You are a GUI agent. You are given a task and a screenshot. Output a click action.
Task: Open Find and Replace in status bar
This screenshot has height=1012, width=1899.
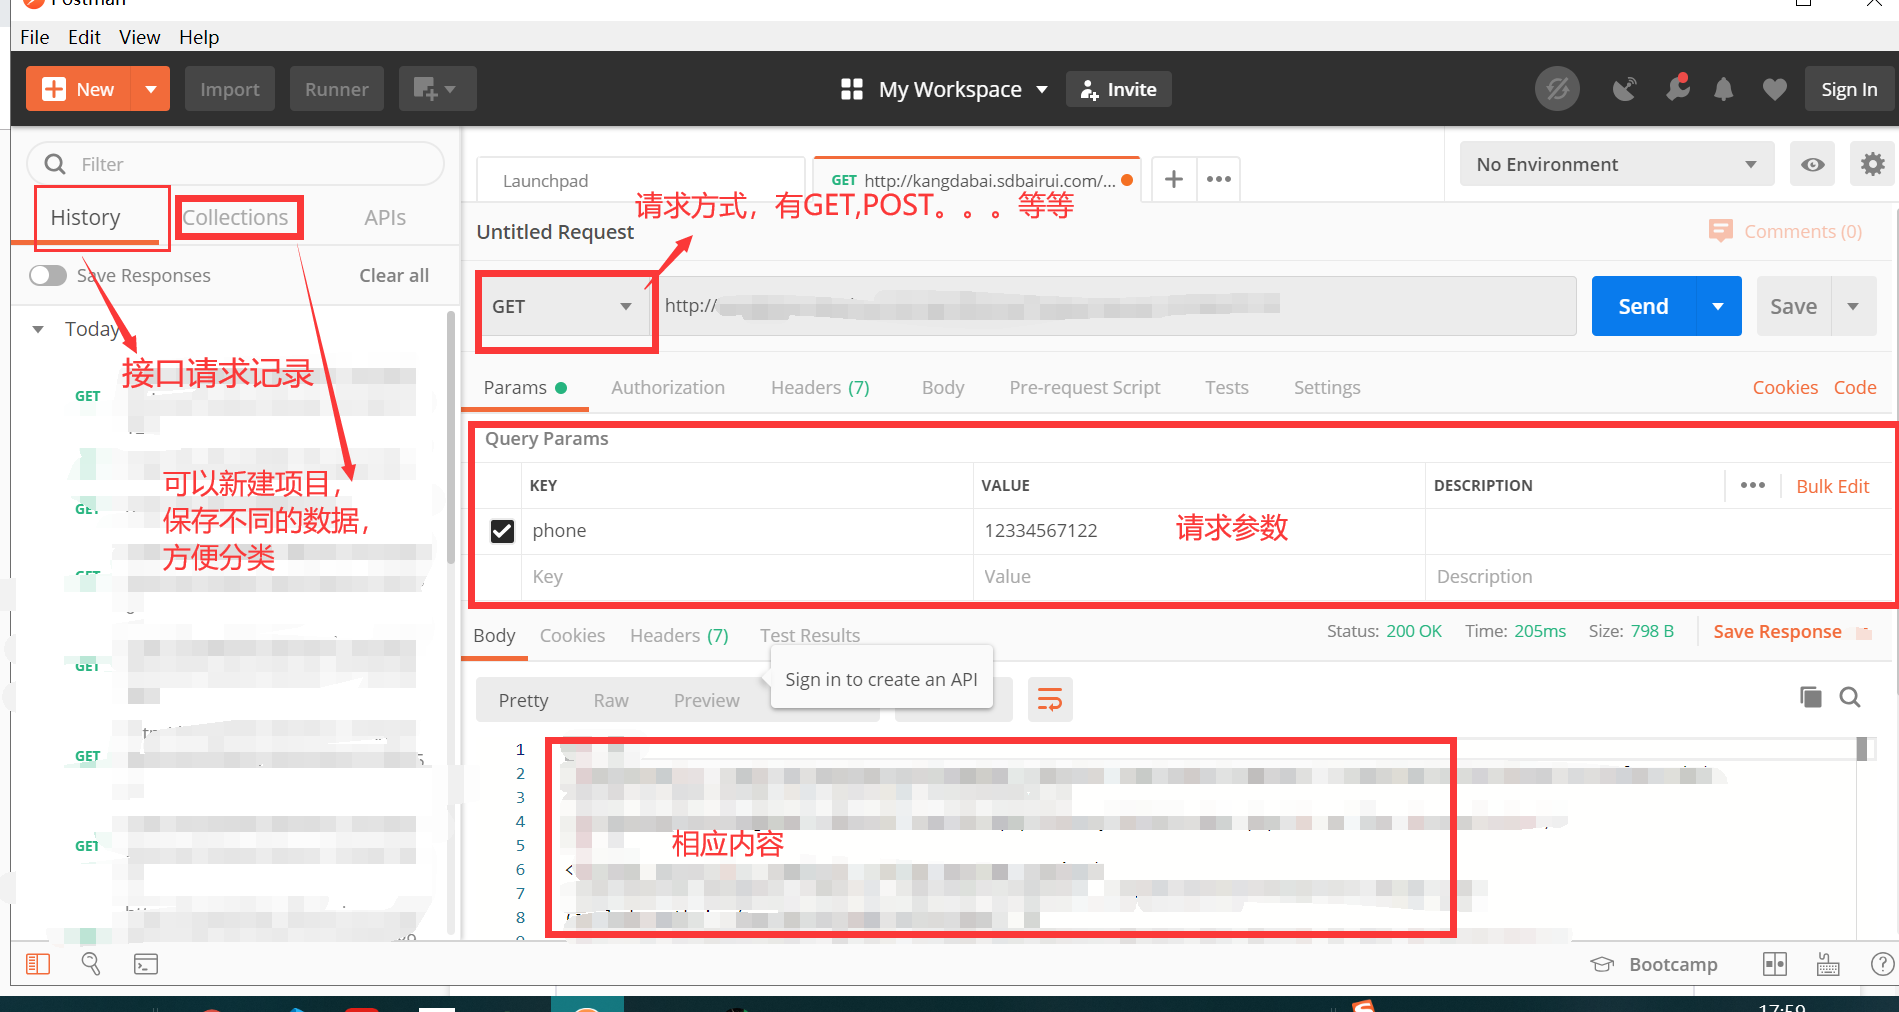[91, 964]
